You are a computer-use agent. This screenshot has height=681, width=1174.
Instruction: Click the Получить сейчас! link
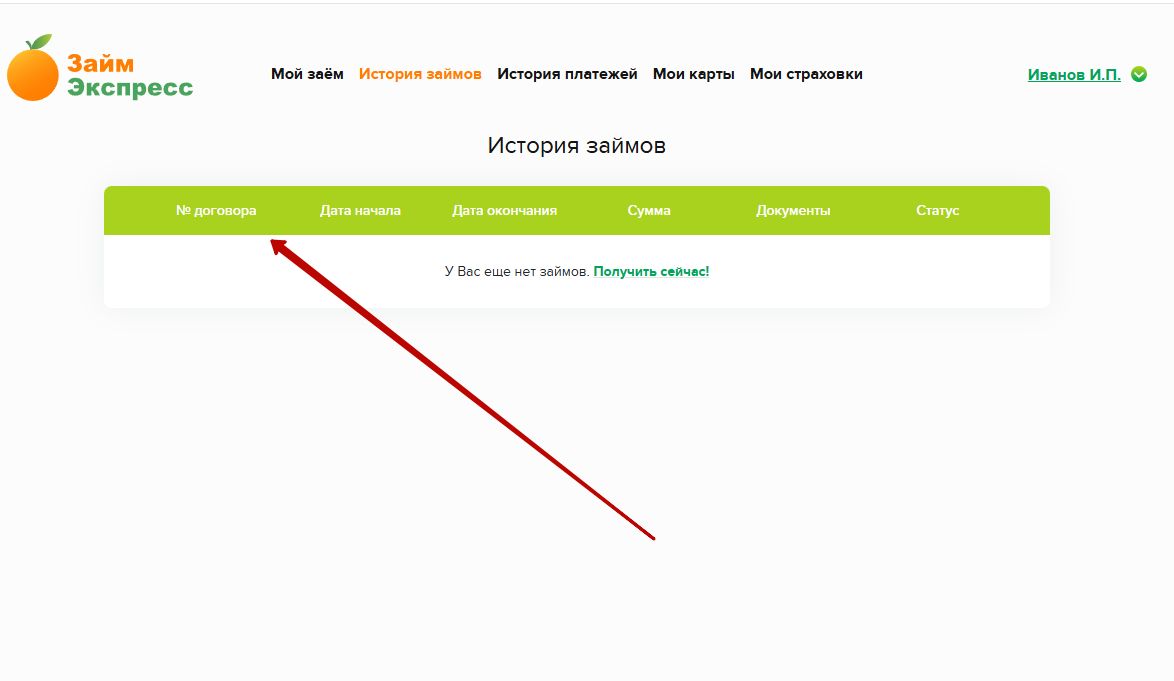[651, 272]
